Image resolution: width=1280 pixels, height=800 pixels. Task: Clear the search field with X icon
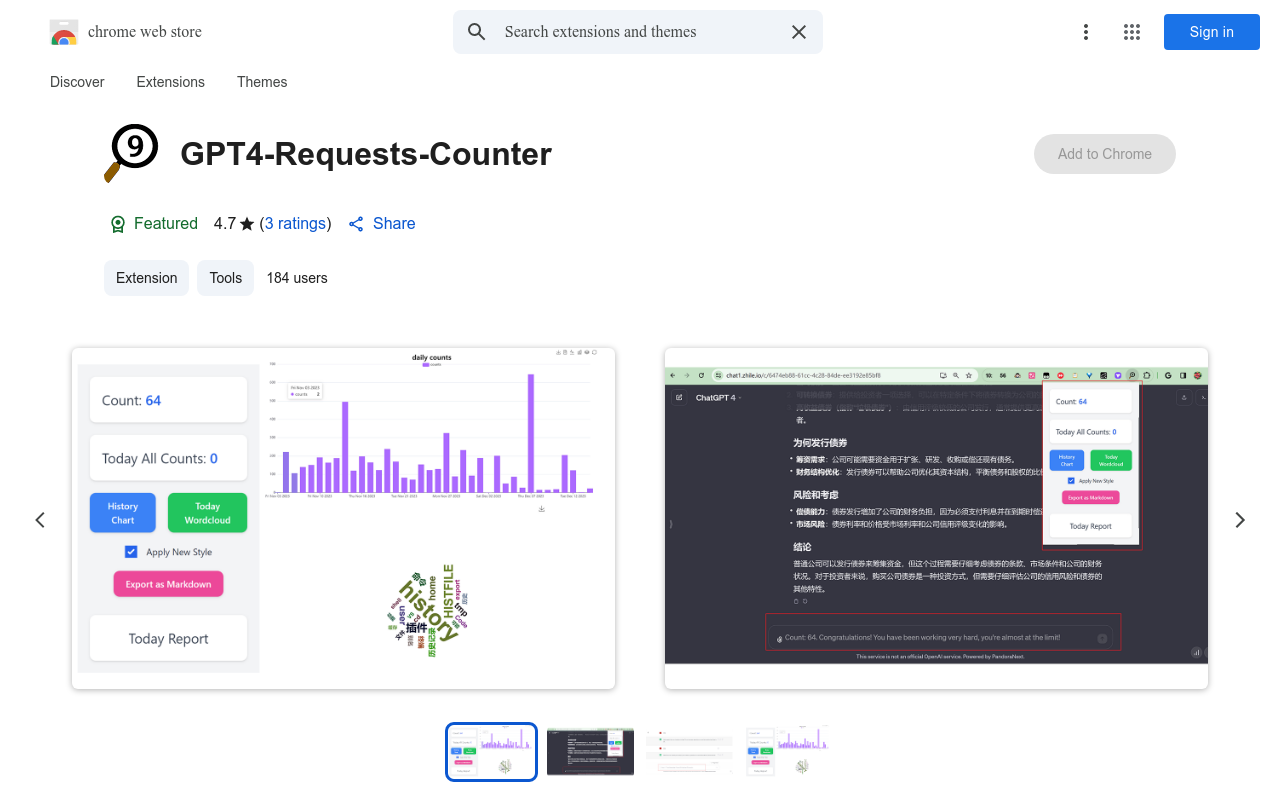point(799,32)
